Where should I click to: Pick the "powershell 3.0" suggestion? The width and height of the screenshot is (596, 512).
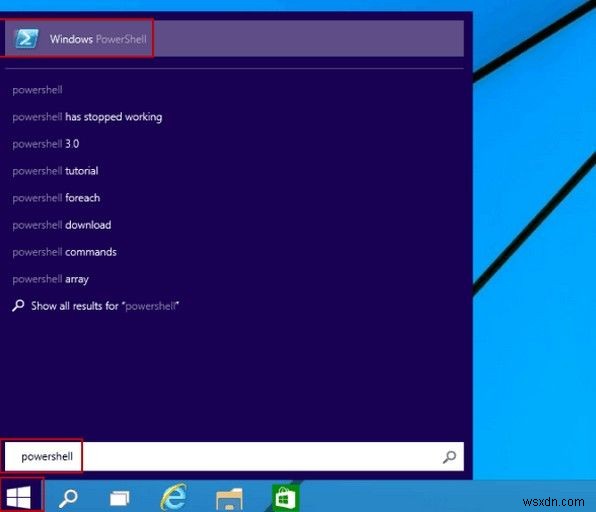[x=46, y=144]
